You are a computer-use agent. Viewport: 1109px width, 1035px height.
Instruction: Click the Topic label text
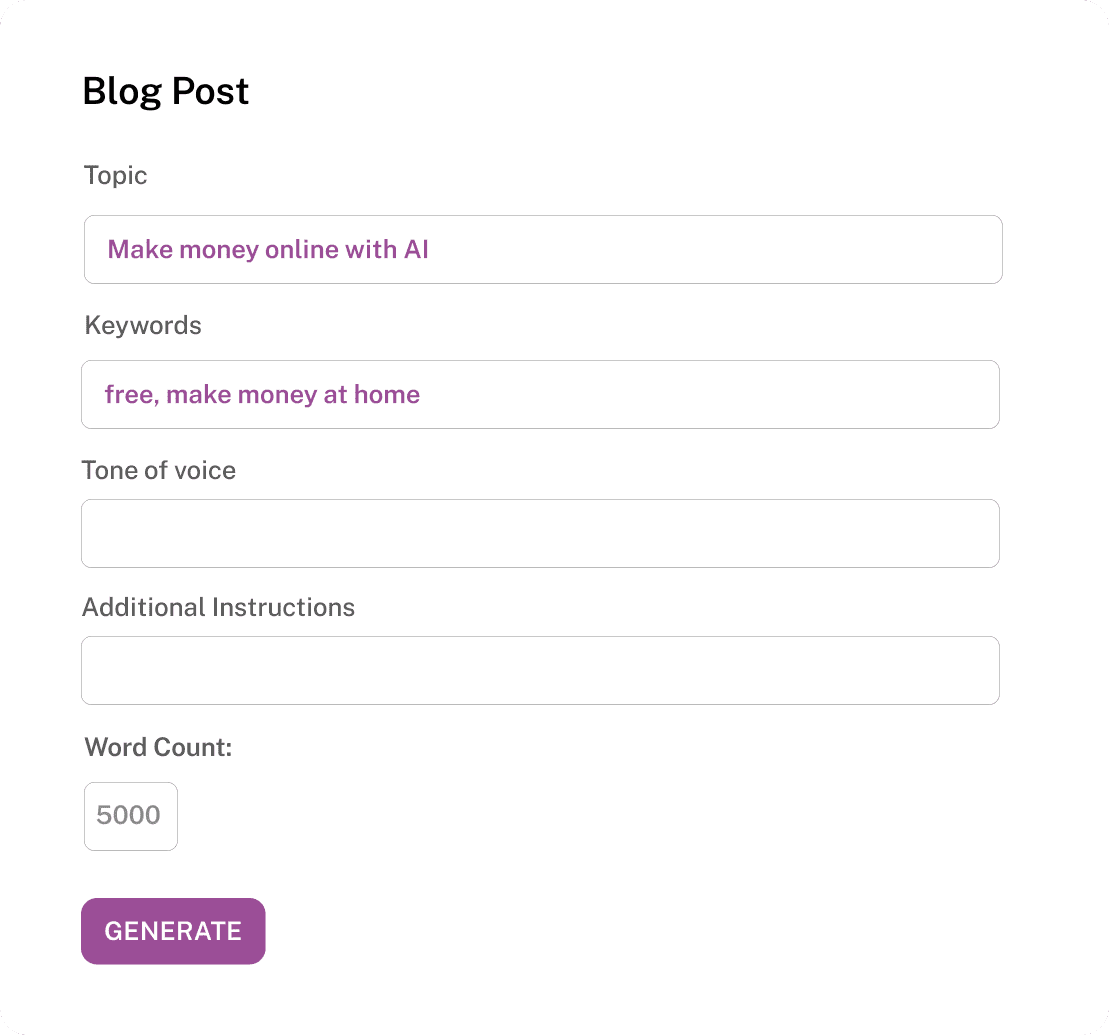115,175
